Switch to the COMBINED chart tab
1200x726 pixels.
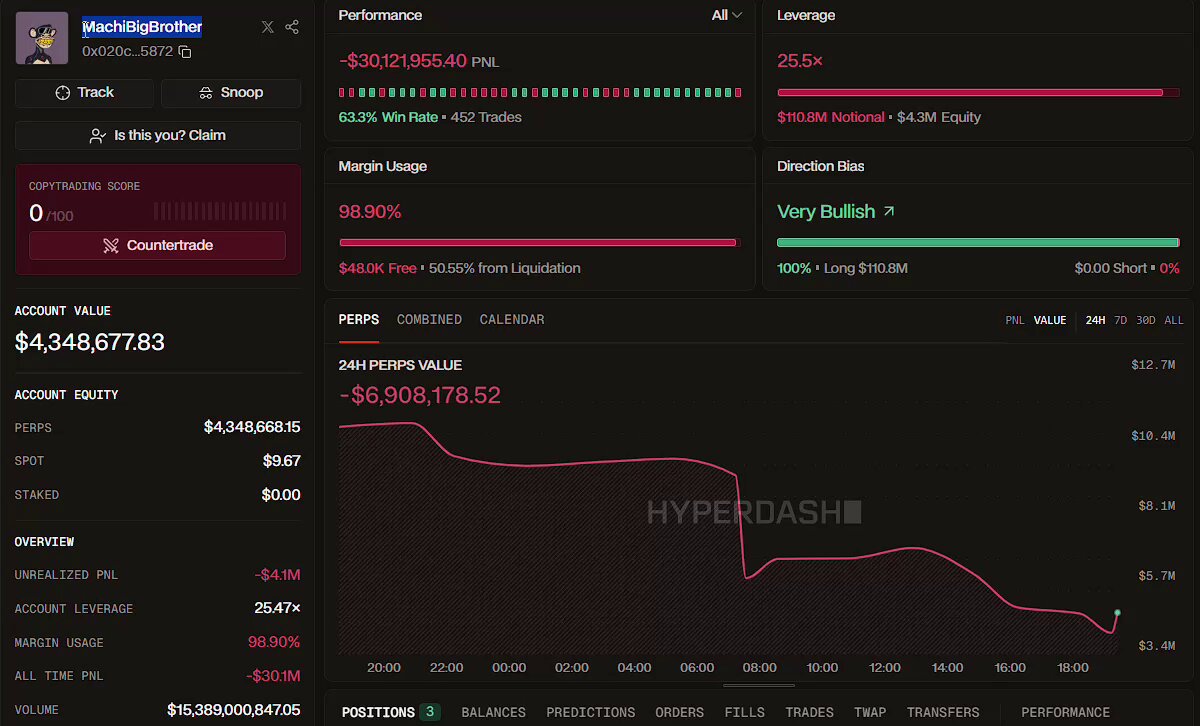pos(429,320)
